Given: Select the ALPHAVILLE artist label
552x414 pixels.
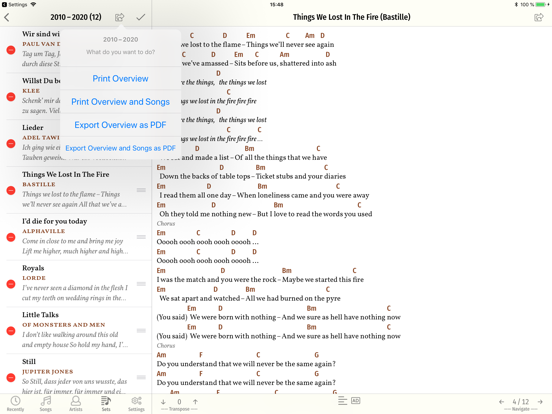Looking at the screenshot, I should 44,231.
